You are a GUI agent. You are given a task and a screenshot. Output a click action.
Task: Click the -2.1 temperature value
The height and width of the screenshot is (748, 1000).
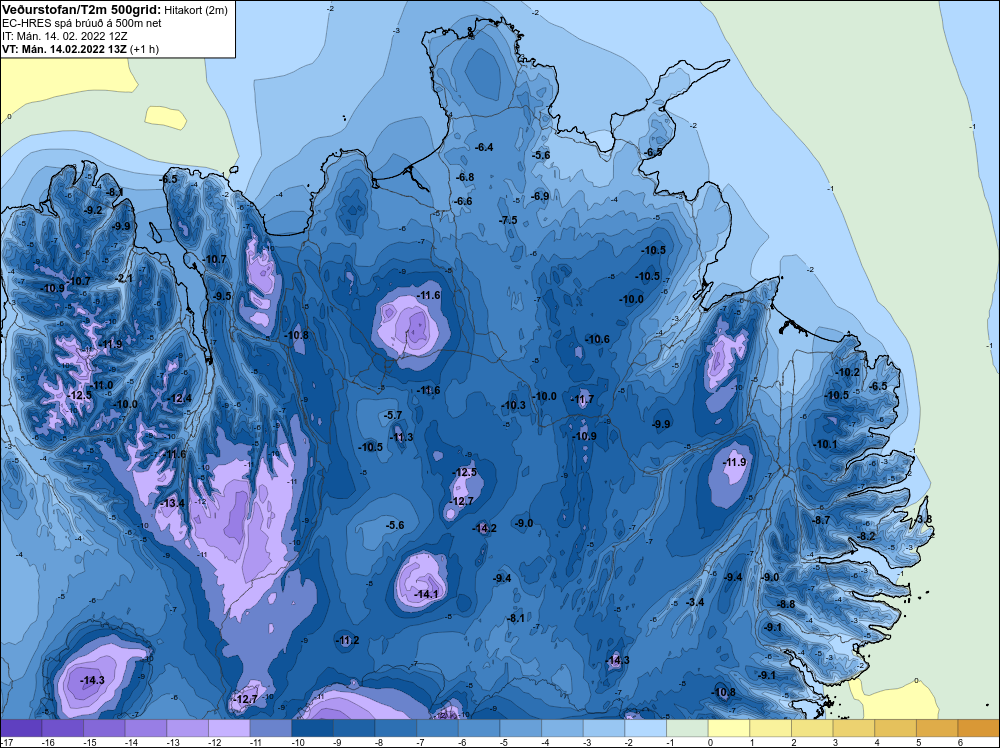coord(124,278)
